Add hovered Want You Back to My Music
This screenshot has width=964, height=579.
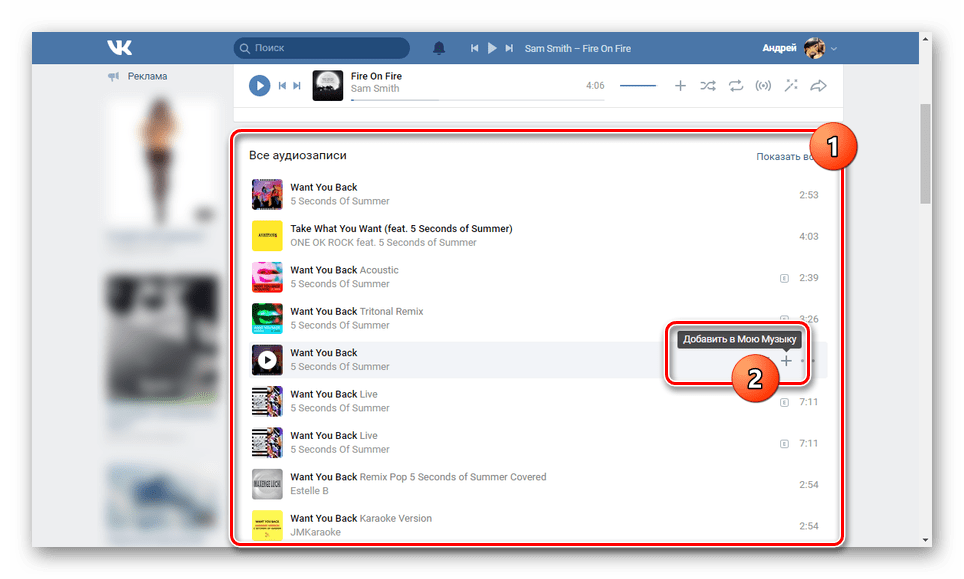pos(786,361)
